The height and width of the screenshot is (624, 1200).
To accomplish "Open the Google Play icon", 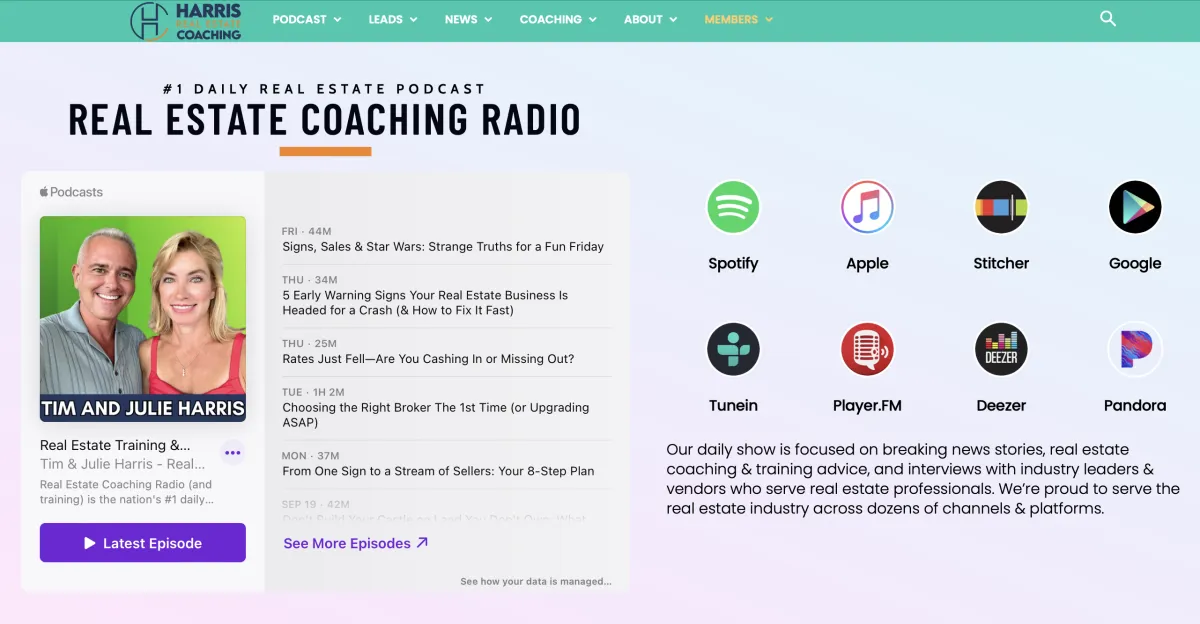I will [1135, 207].
